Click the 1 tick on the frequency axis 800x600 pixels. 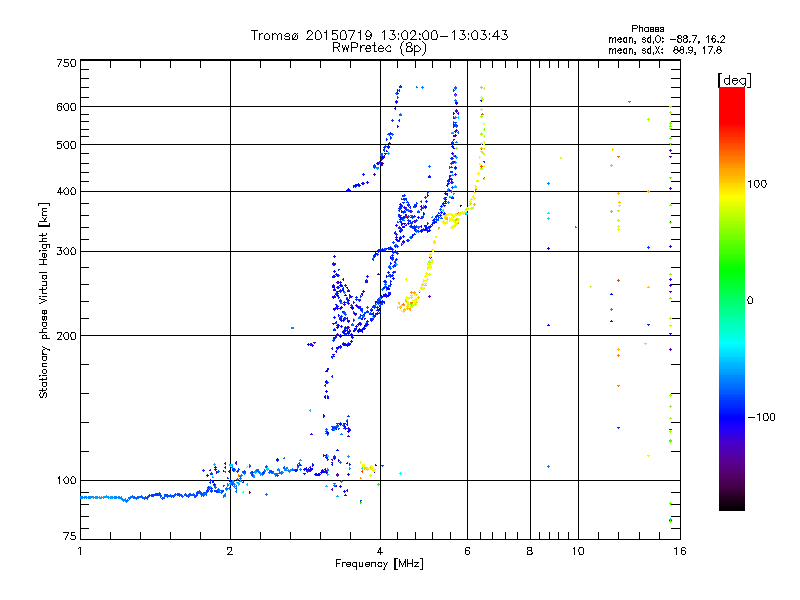(x=80, y=551)
